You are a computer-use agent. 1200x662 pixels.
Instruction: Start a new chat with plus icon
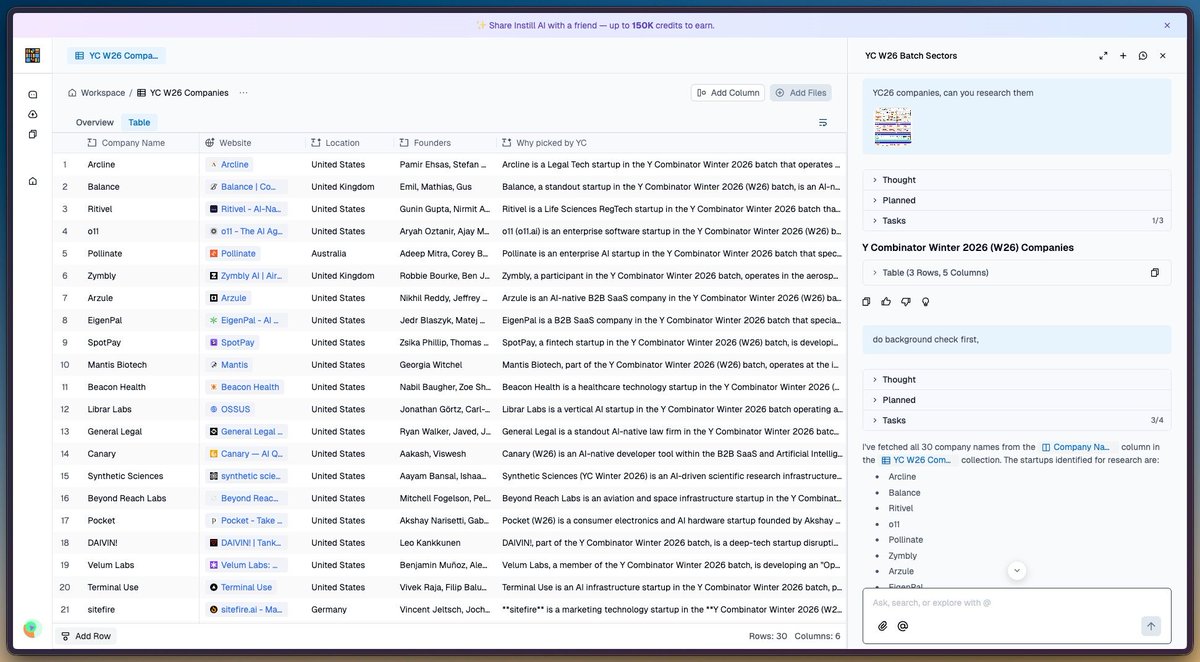(x=1123, y=56)
